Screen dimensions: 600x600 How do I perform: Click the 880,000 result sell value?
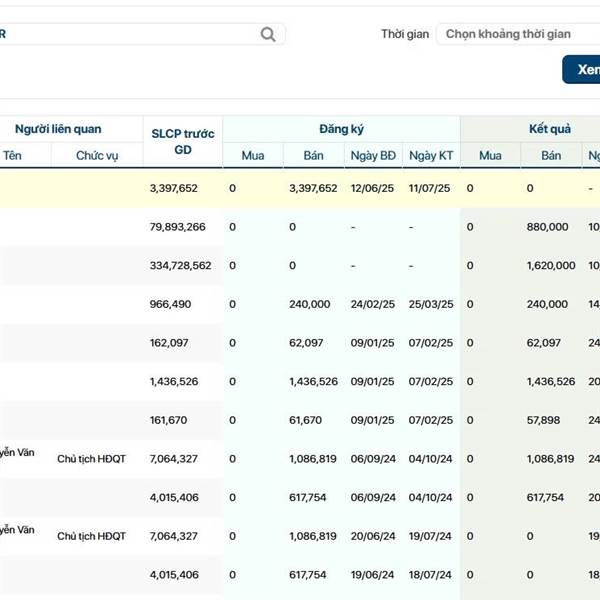click(547, 227)
